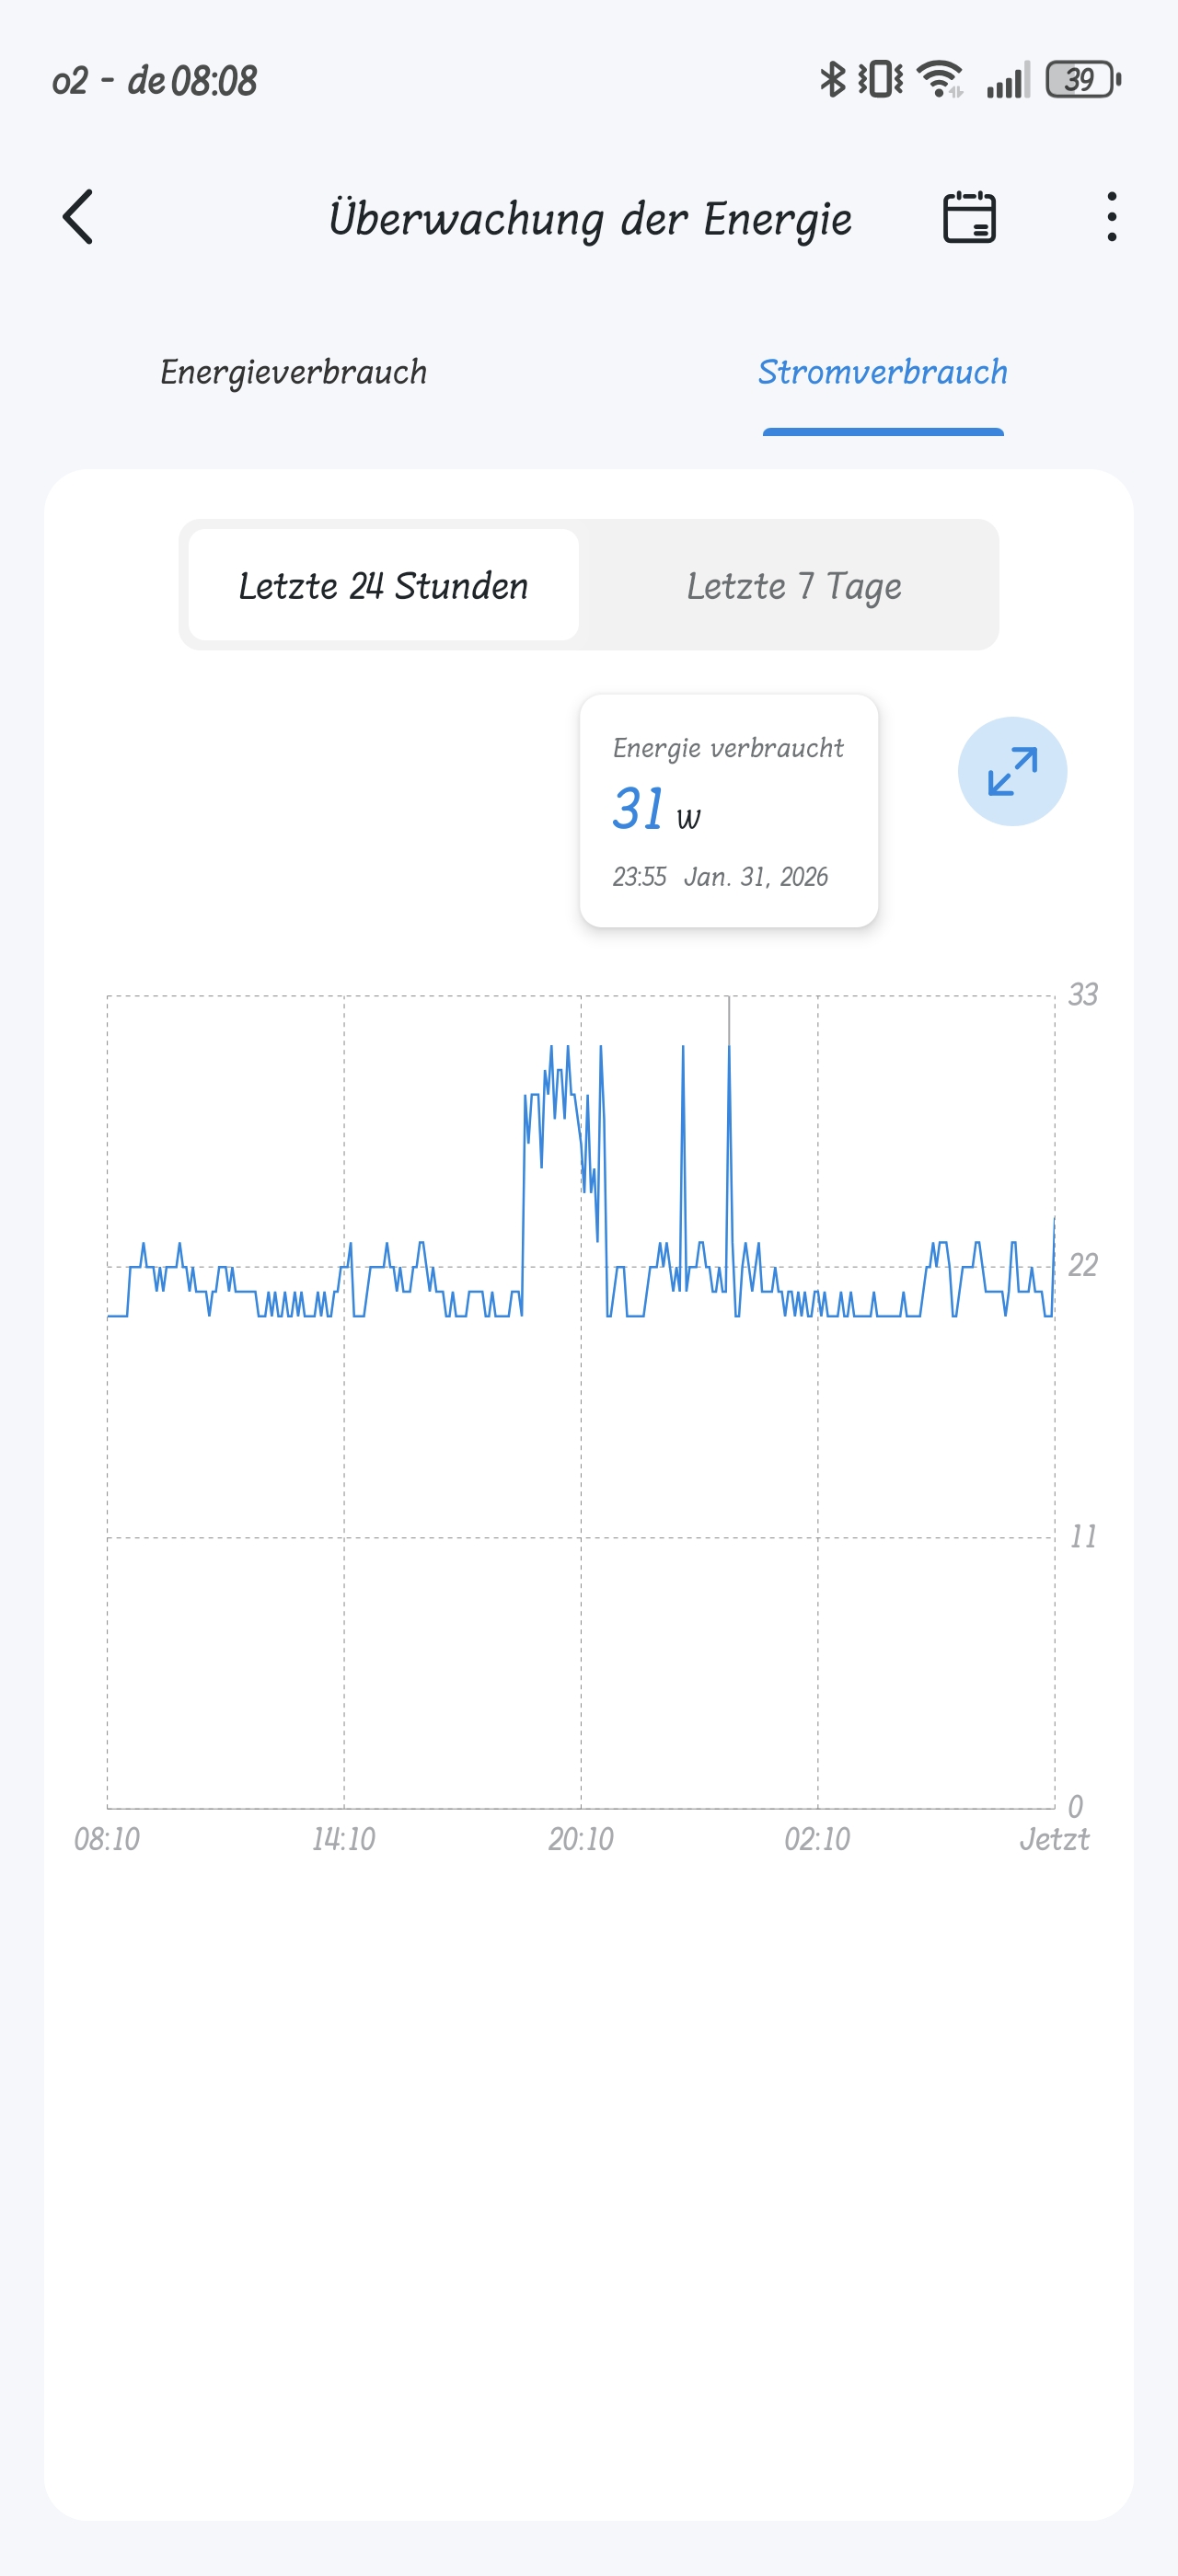Tap the Energie verbraucht 31 W tooltip
Image resolution: width=1178 pixels, height=2576 pixels.
(x=728, y=810)
